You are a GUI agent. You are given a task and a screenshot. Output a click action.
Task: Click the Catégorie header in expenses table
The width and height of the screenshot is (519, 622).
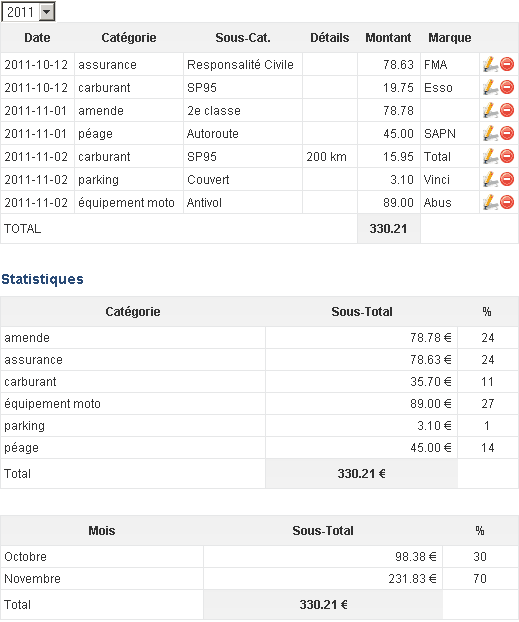click(x=129, y=38)
